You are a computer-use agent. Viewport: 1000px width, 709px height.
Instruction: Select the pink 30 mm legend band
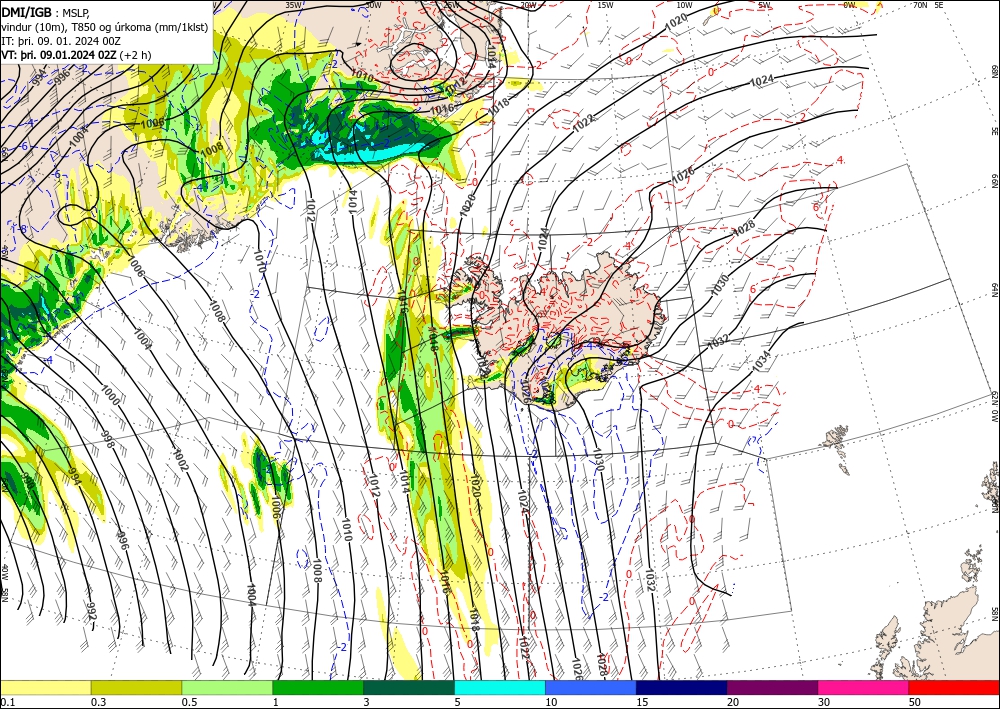(863, 687)
